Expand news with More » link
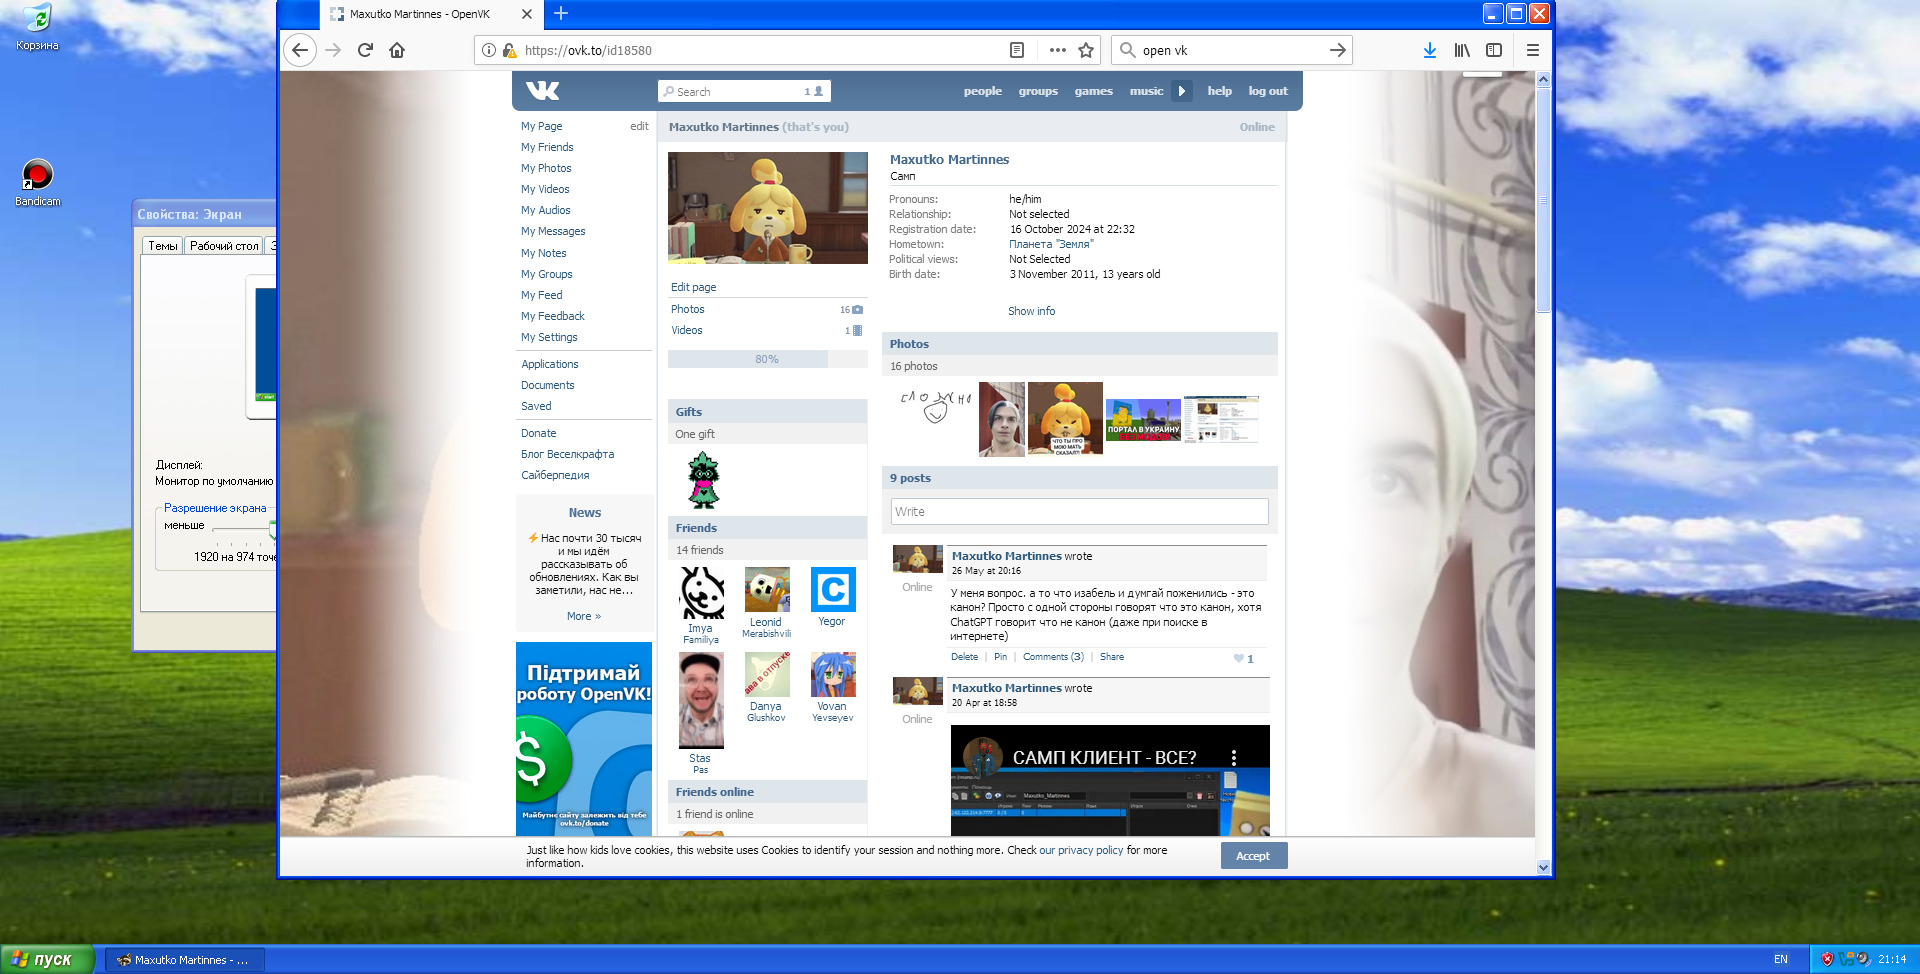The image size is (1920, 974). [584, 616]
